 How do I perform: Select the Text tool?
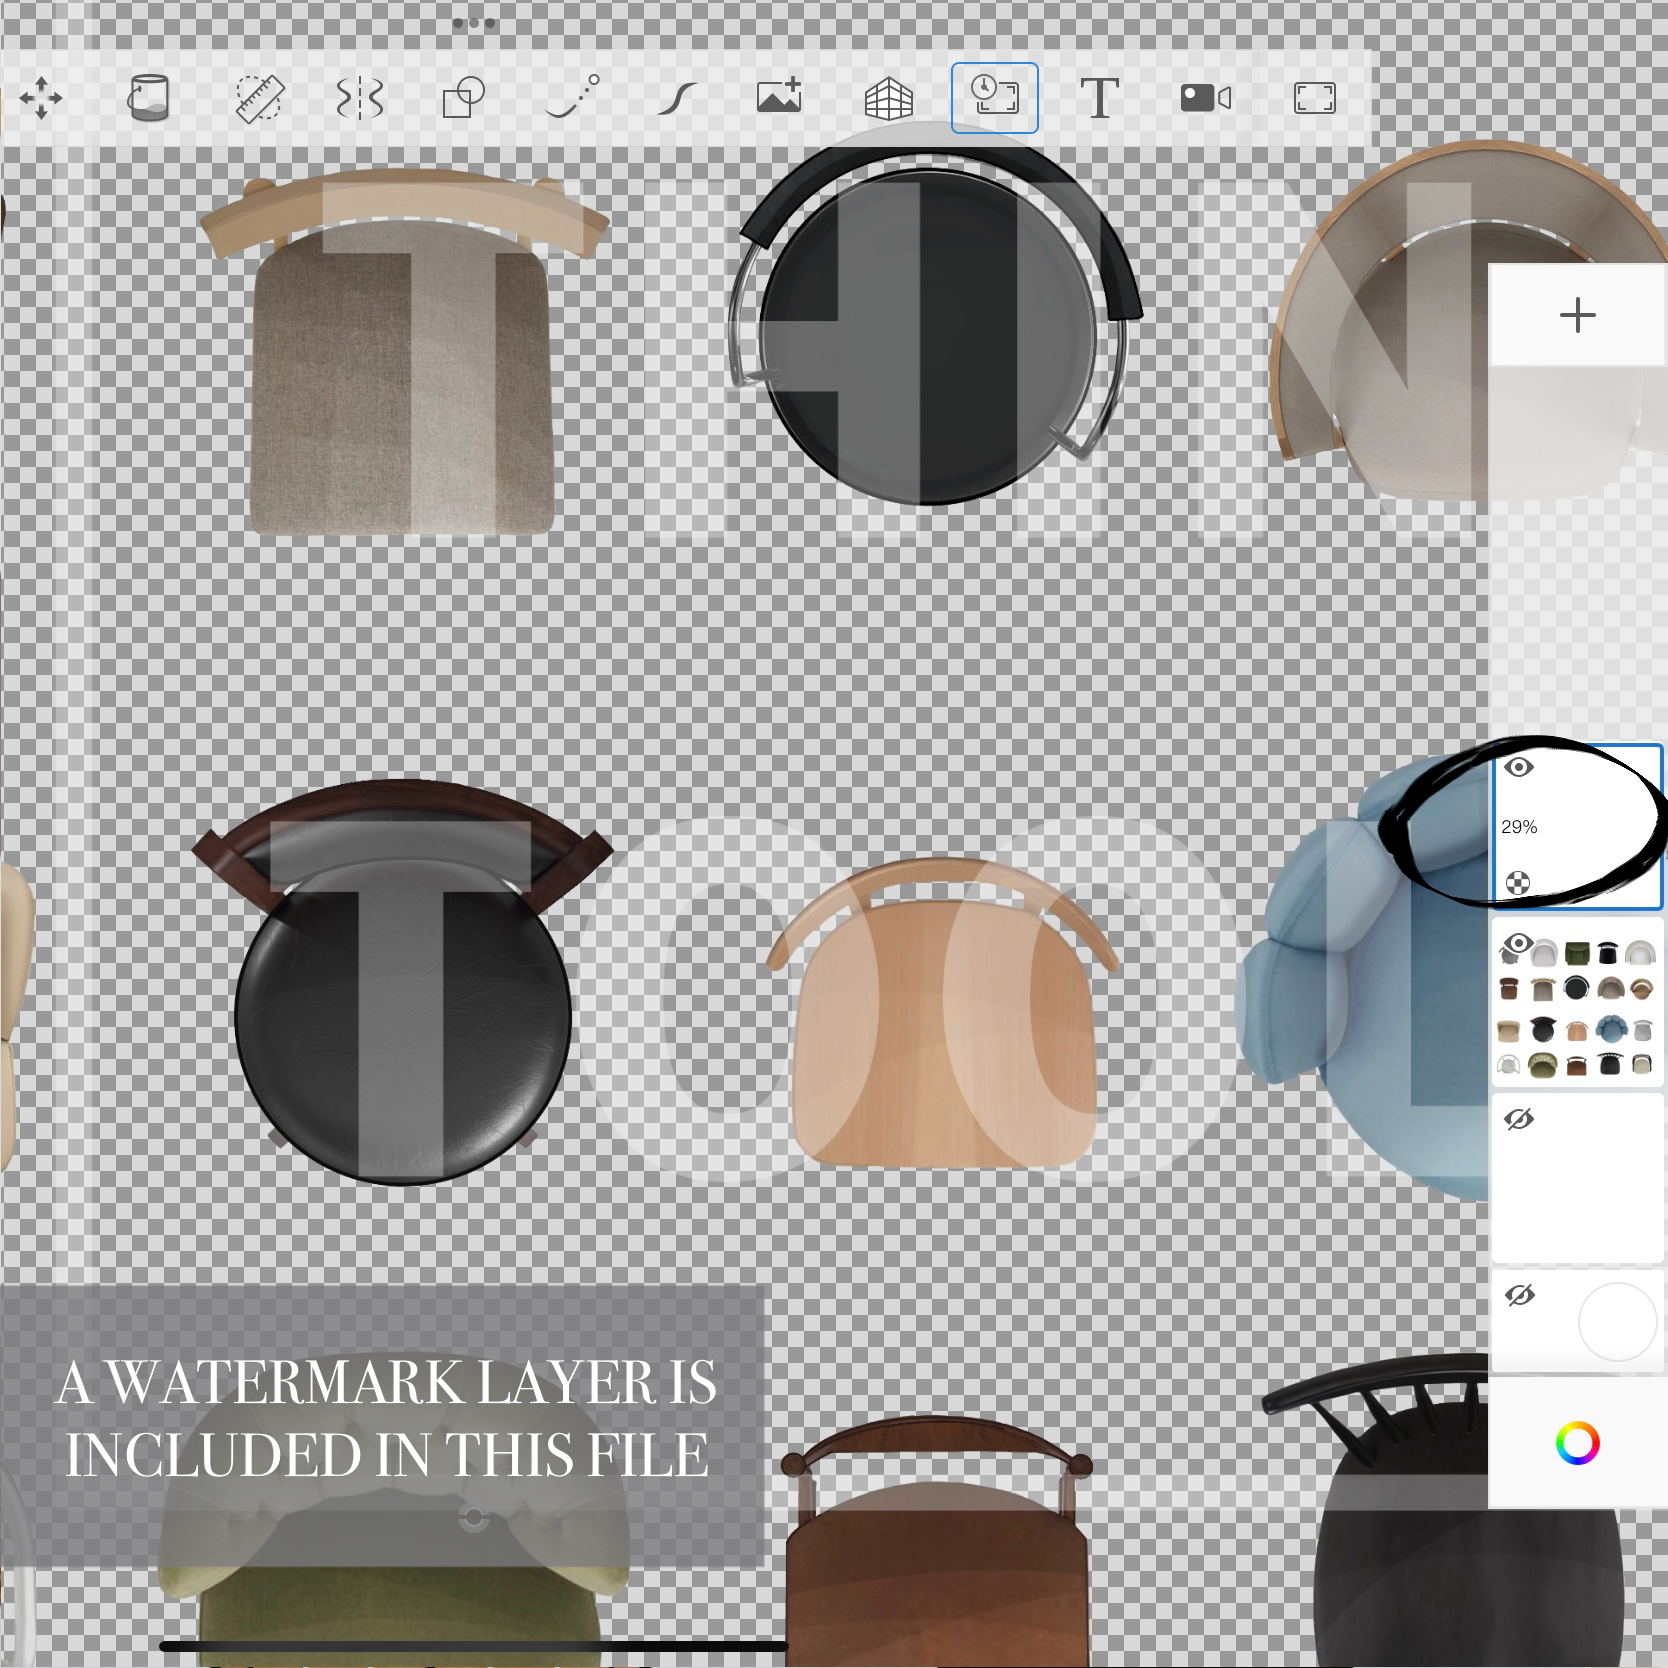tap(1099, 98)
